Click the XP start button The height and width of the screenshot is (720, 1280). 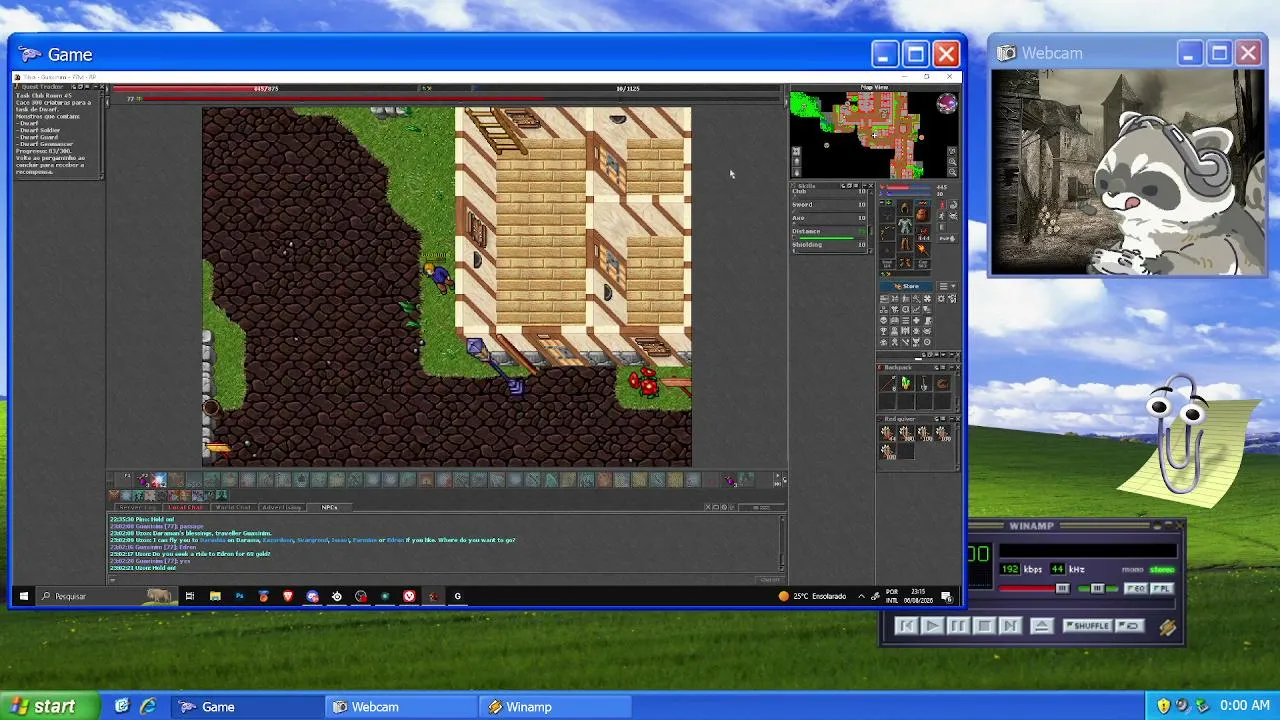click(50, 706)
